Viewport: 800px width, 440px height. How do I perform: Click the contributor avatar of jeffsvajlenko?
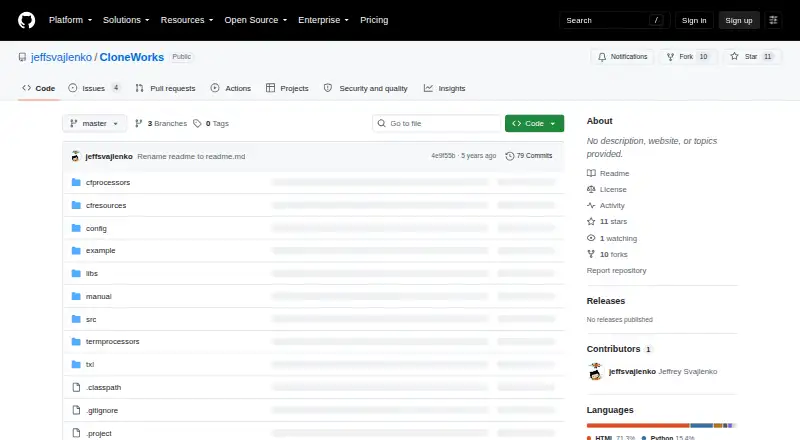595,372
